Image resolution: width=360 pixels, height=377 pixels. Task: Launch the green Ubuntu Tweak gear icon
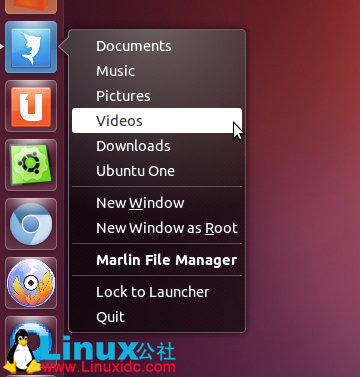[x=31, y=165]
